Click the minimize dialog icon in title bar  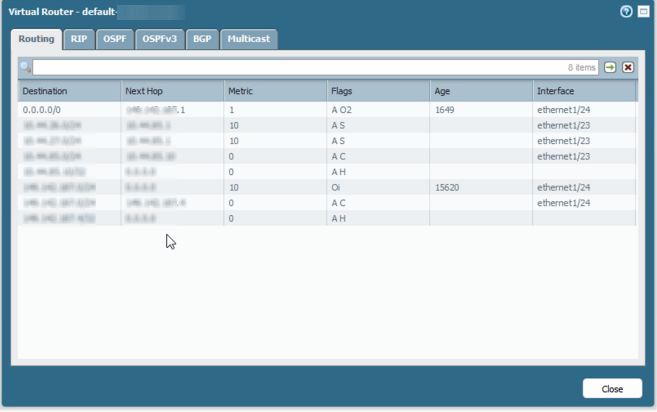pos(642,12)
